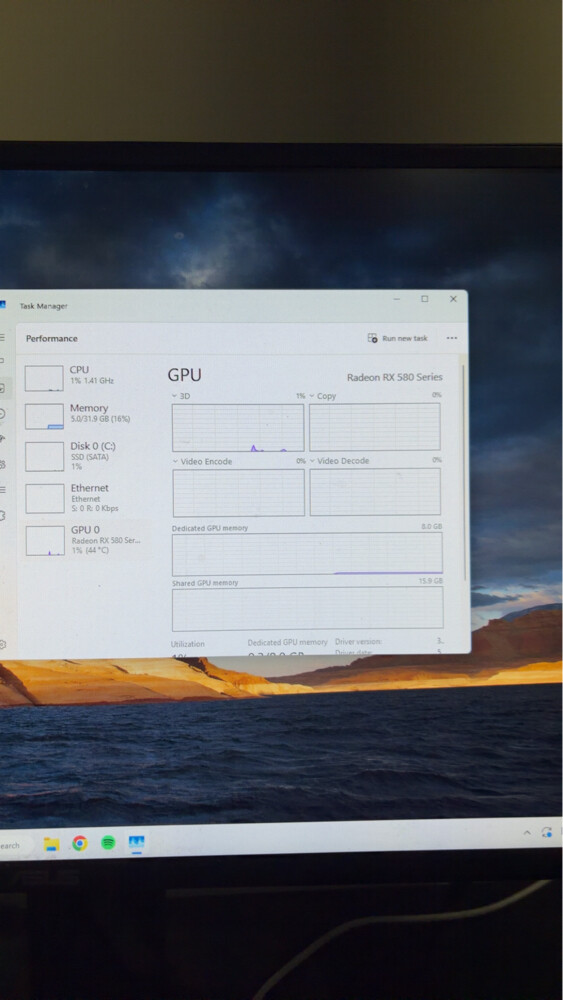Click "Dedicated GPU memory" label at the bottom
The image size is (563, 1000).
tap(288, 642)
